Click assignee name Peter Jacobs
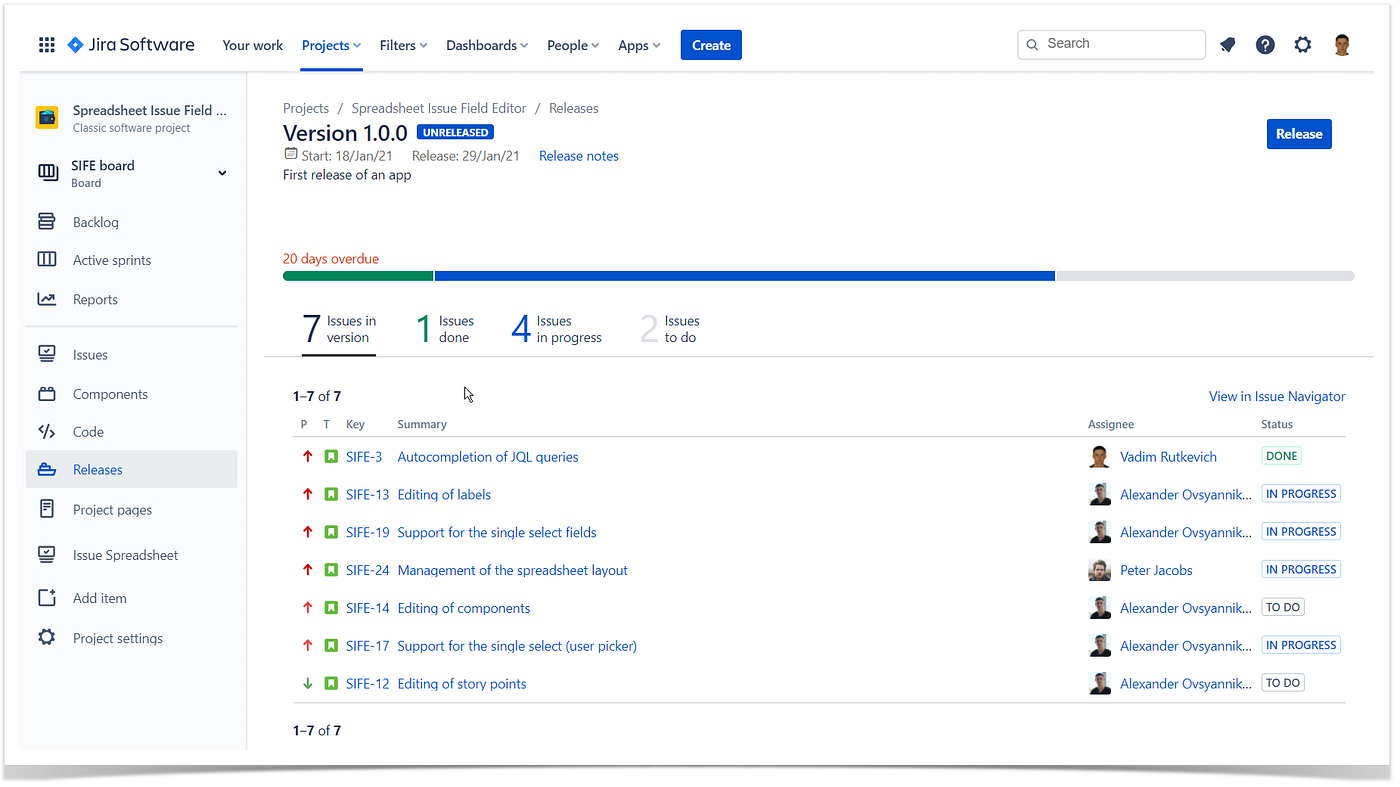Viewport: 1400px width, 787px height. tap(1156, 570)
